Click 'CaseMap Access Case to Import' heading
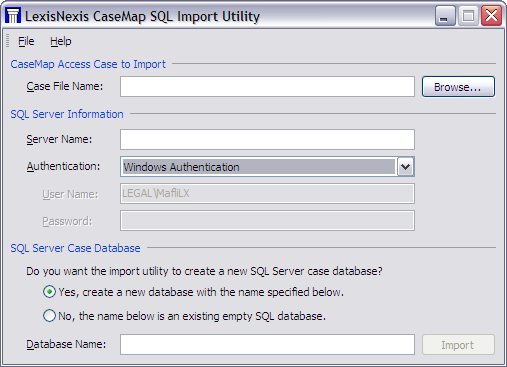 [x=88, y=64]
